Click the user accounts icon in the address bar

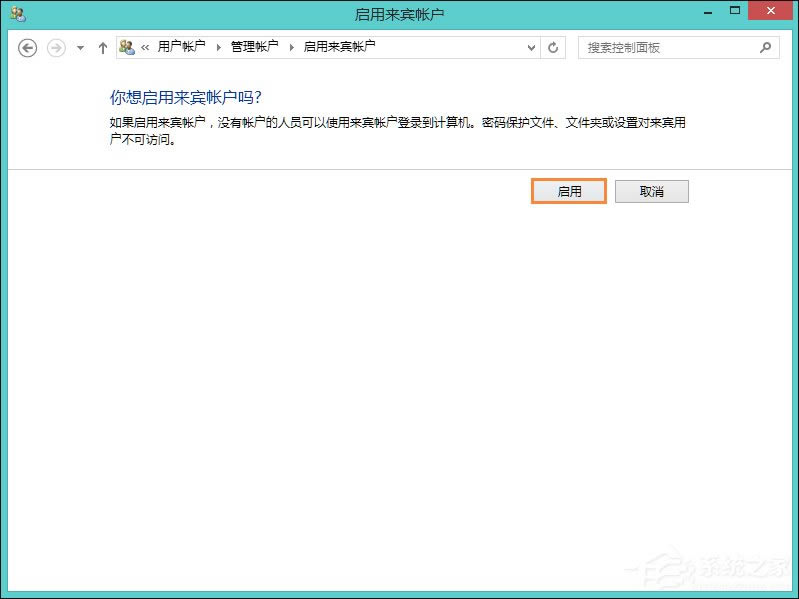[127, 47]
